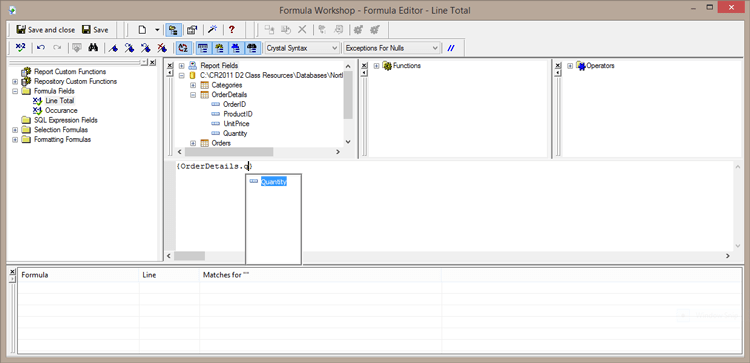750x363 pixels.
Task: Click the Matches for column header
Action: (x=320, y=275)
